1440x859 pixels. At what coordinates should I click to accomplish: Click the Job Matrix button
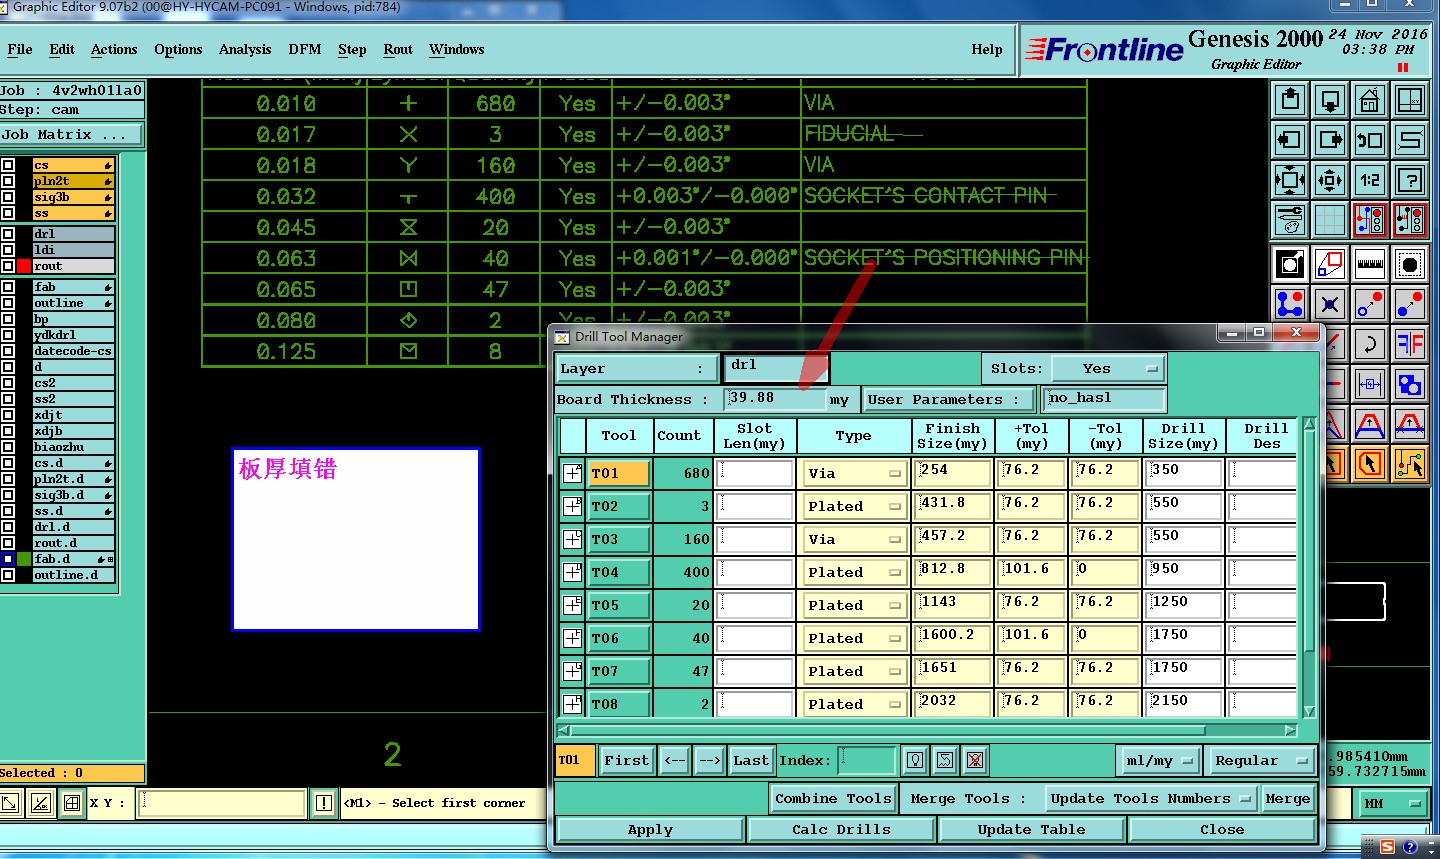[71, 134]
